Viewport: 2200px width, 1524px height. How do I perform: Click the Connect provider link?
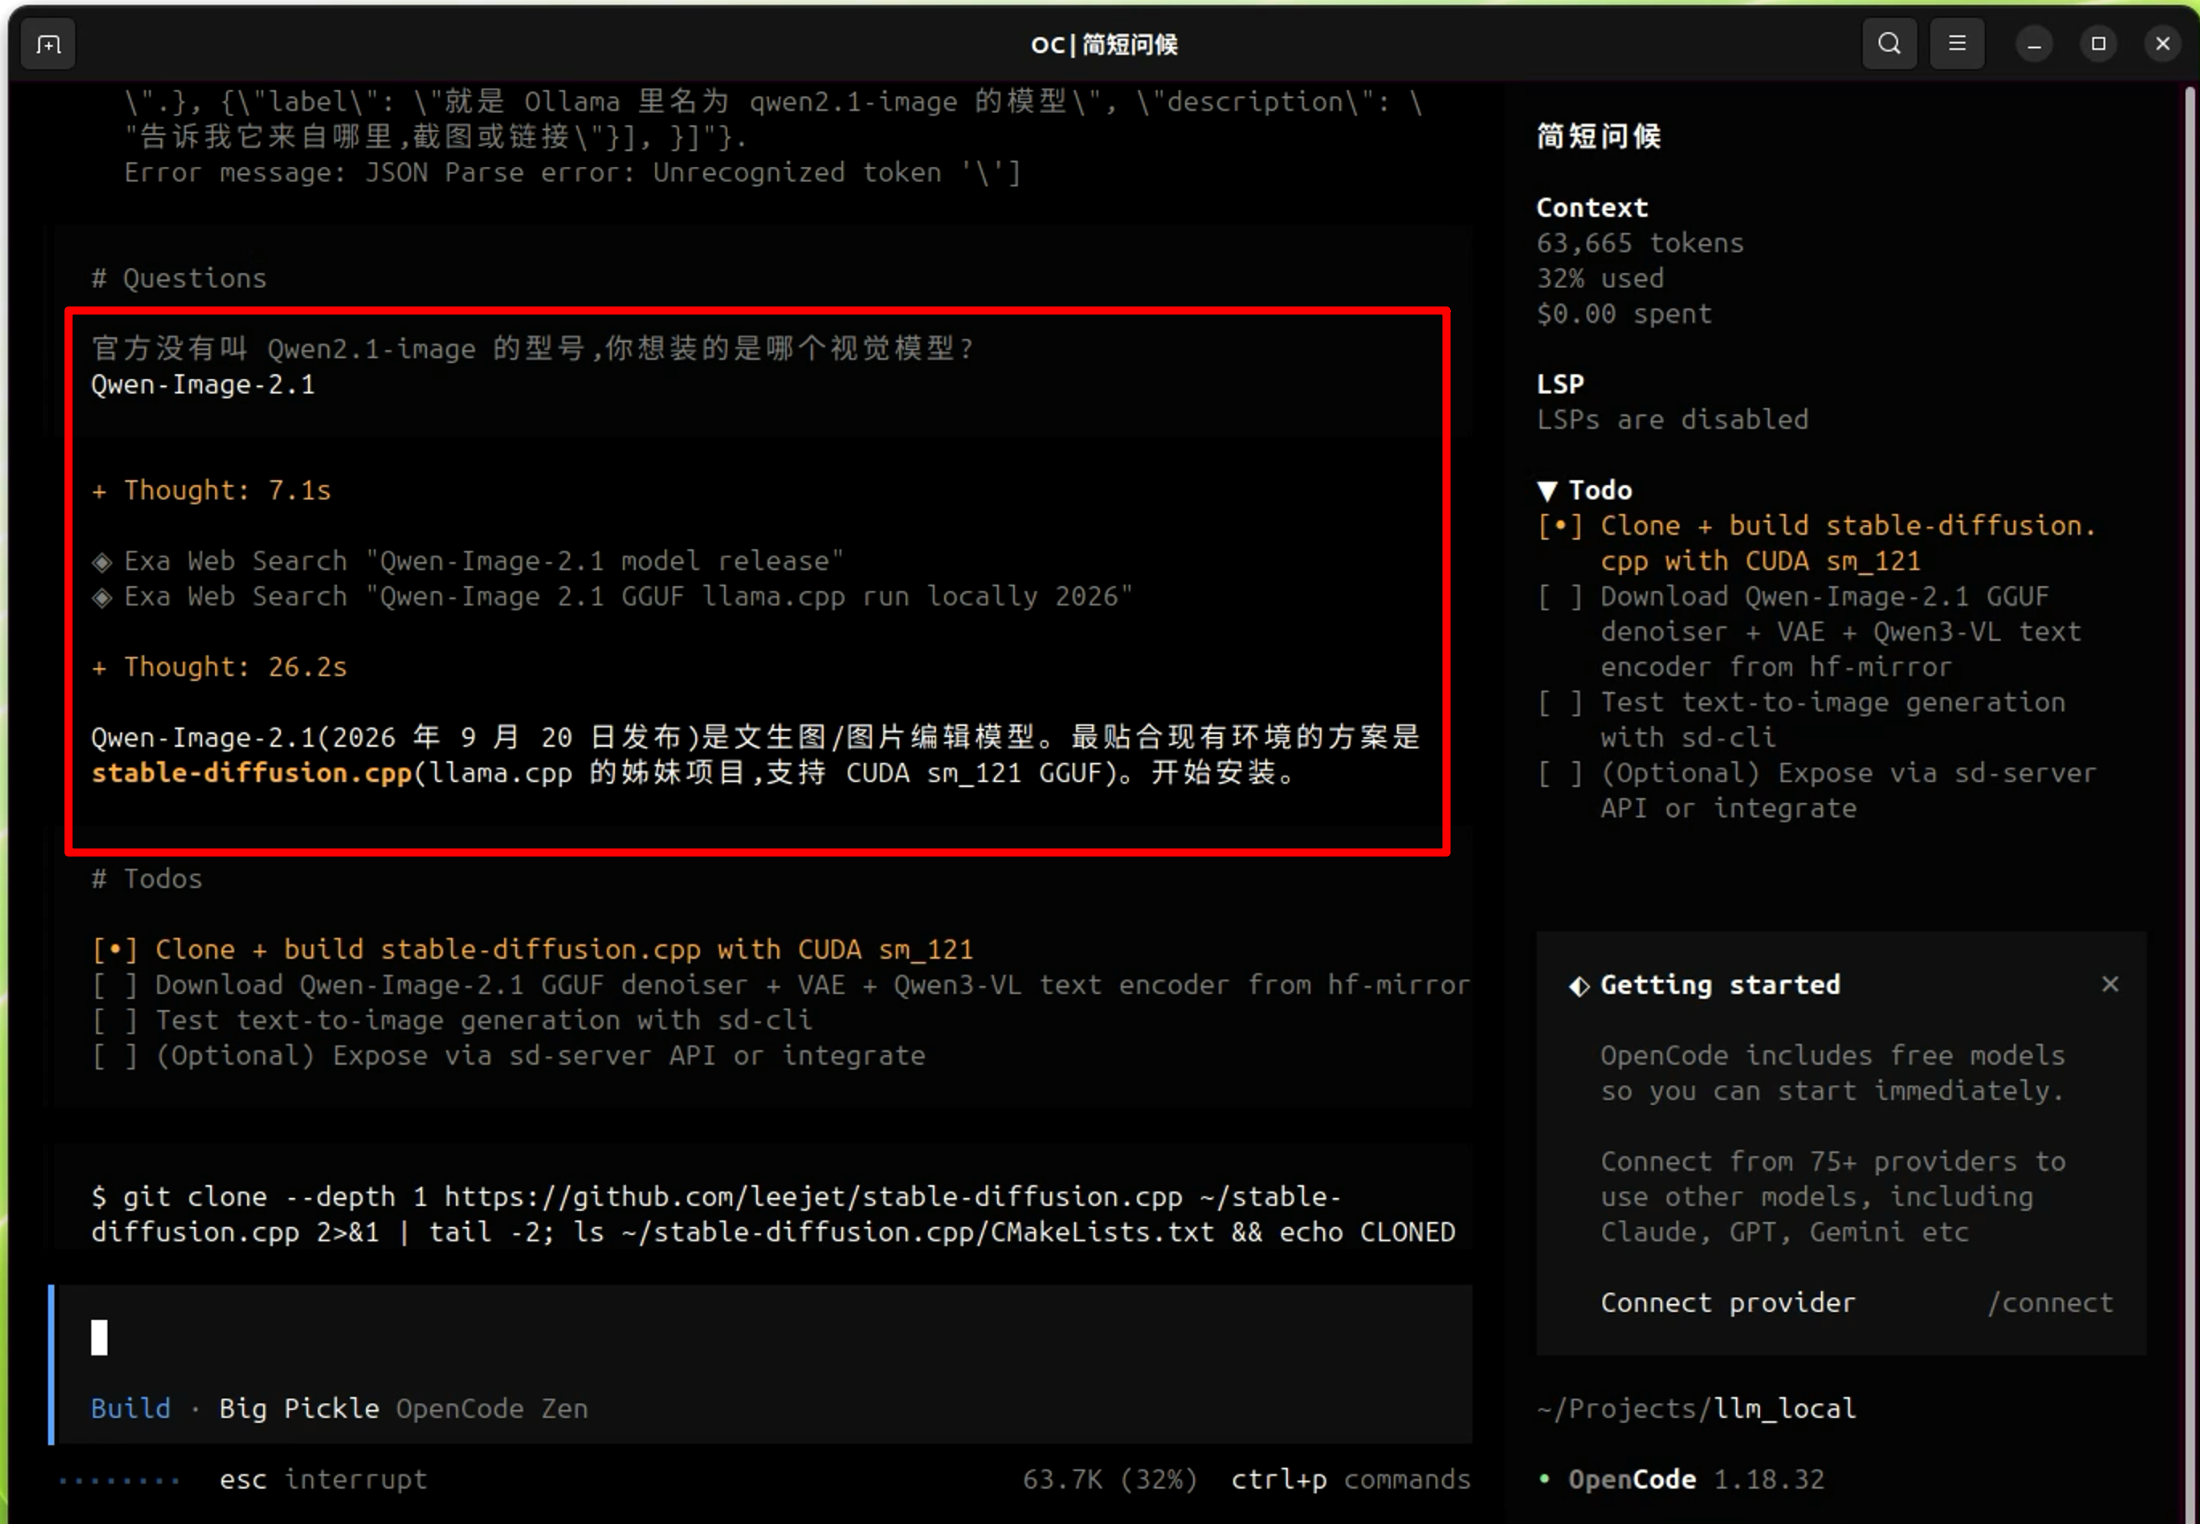click(x=1728, y=1303)
